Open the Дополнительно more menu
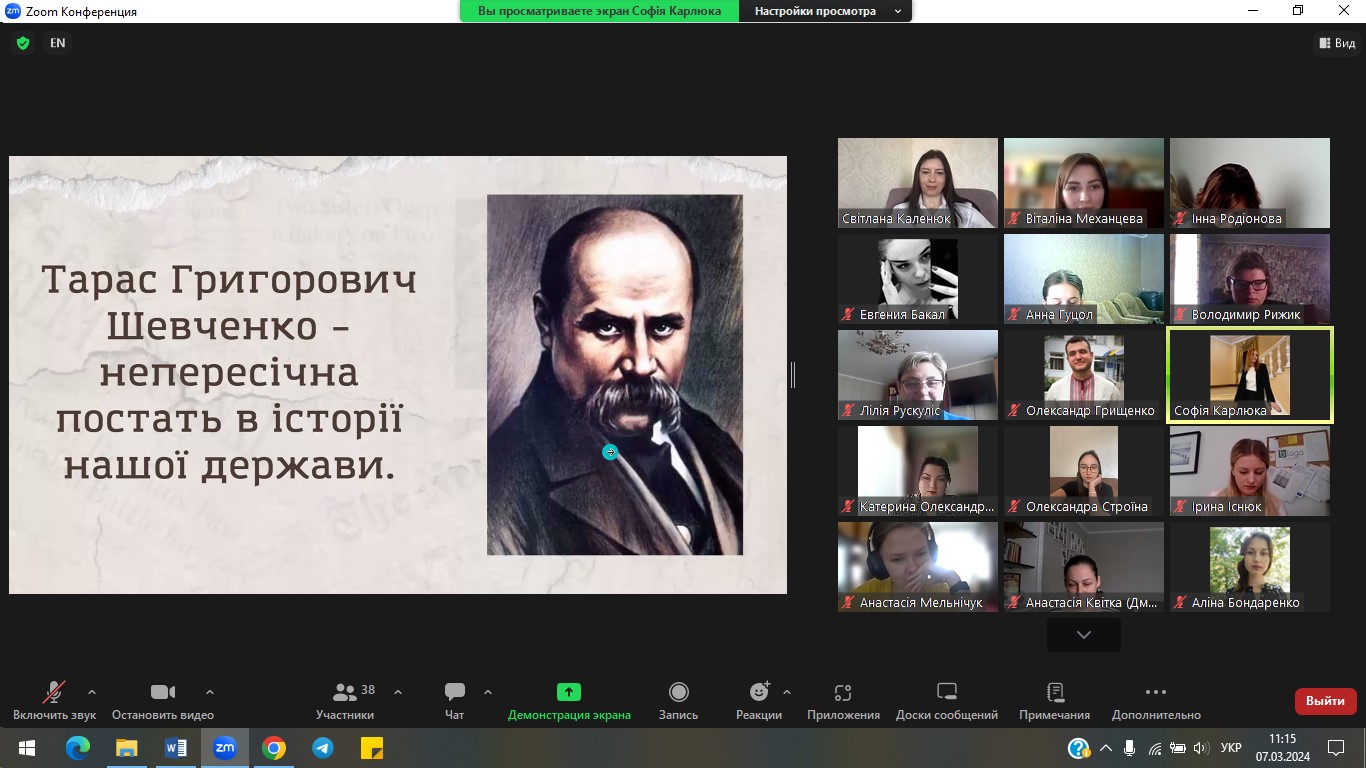This screenshot has width=1366, height=768. tap(1155, 692)
